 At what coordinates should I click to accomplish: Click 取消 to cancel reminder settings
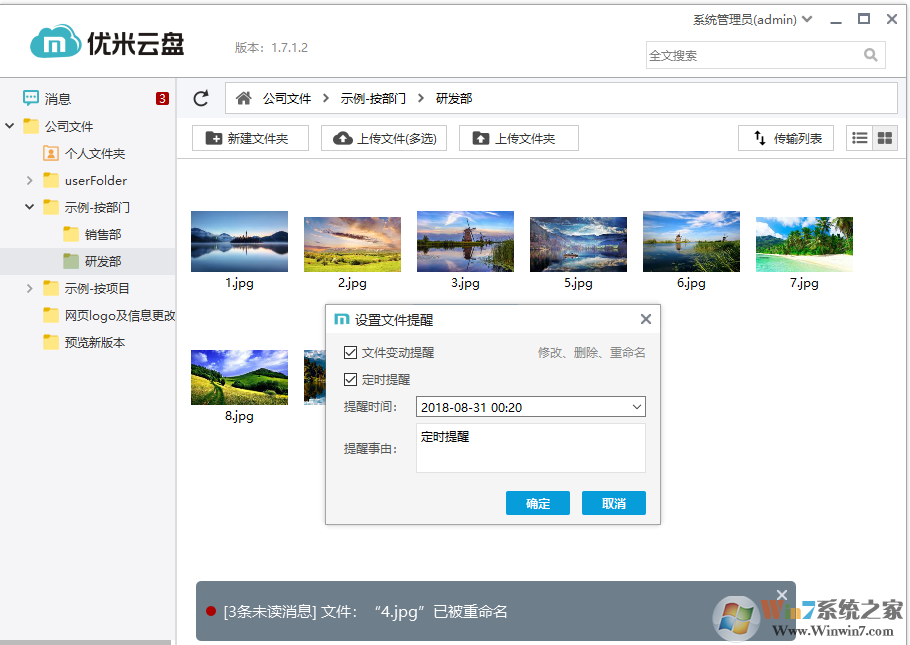[x=613, y=503]
